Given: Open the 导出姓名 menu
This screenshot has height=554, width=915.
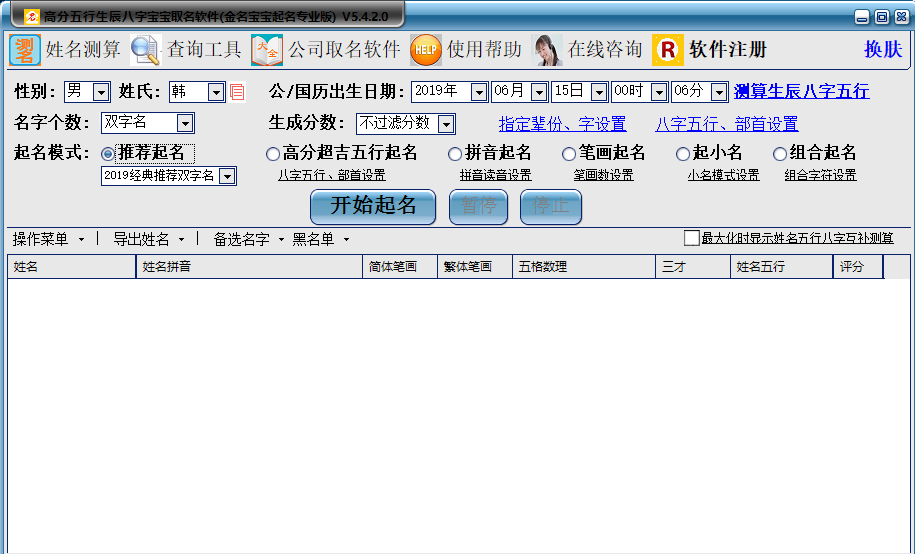Looking at the screenshot, I should point(148,239).
